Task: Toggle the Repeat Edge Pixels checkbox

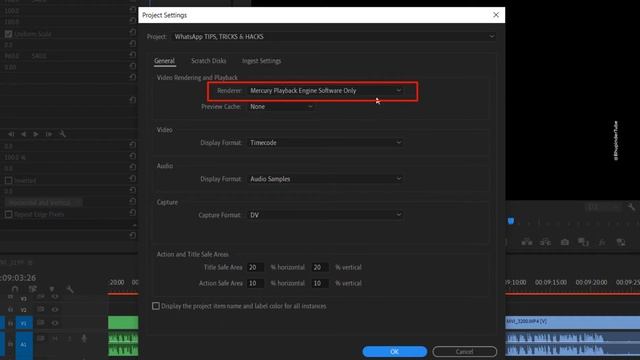Action: pyautogui.click(x=8, y=214)
